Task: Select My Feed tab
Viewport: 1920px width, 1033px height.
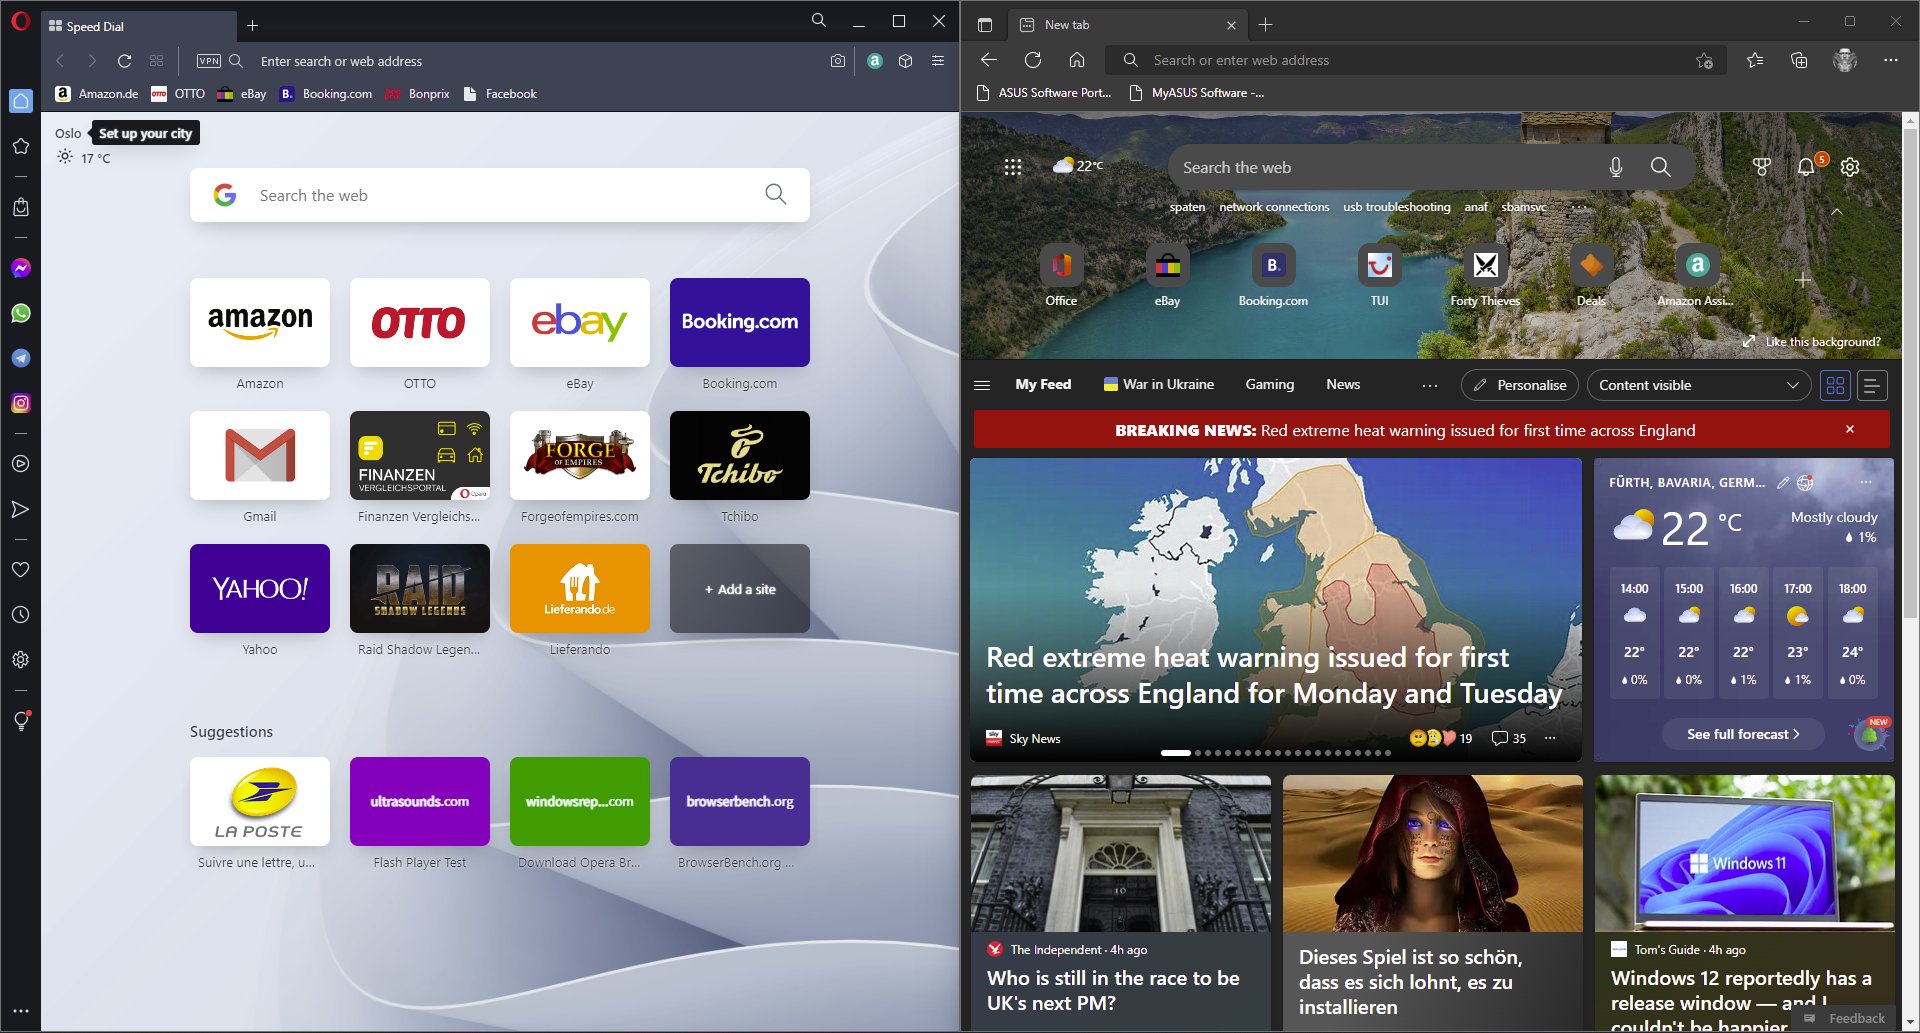Action: 1043,384
